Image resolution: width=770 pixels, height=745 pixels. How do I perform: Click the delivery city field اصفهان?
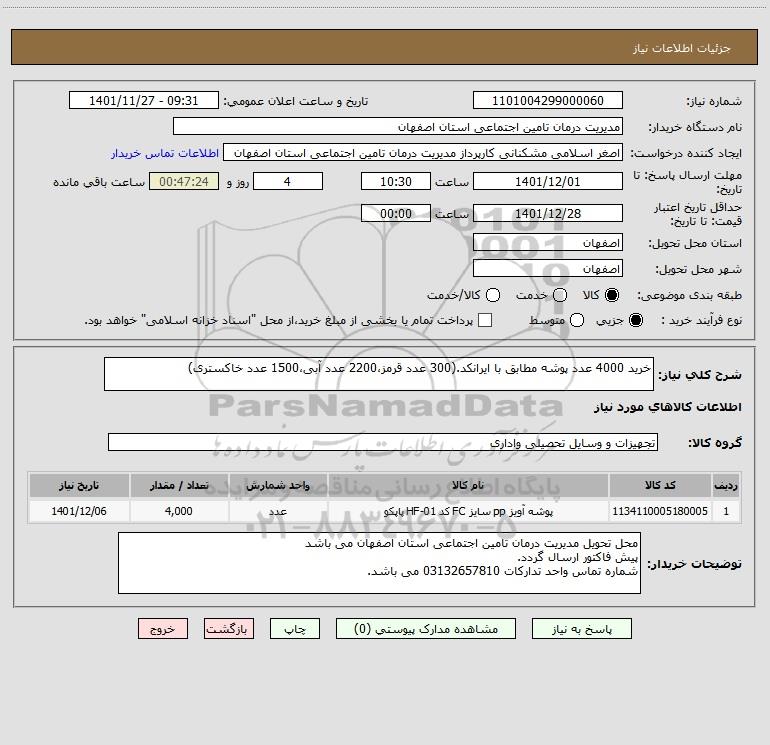tap(548, 268)
